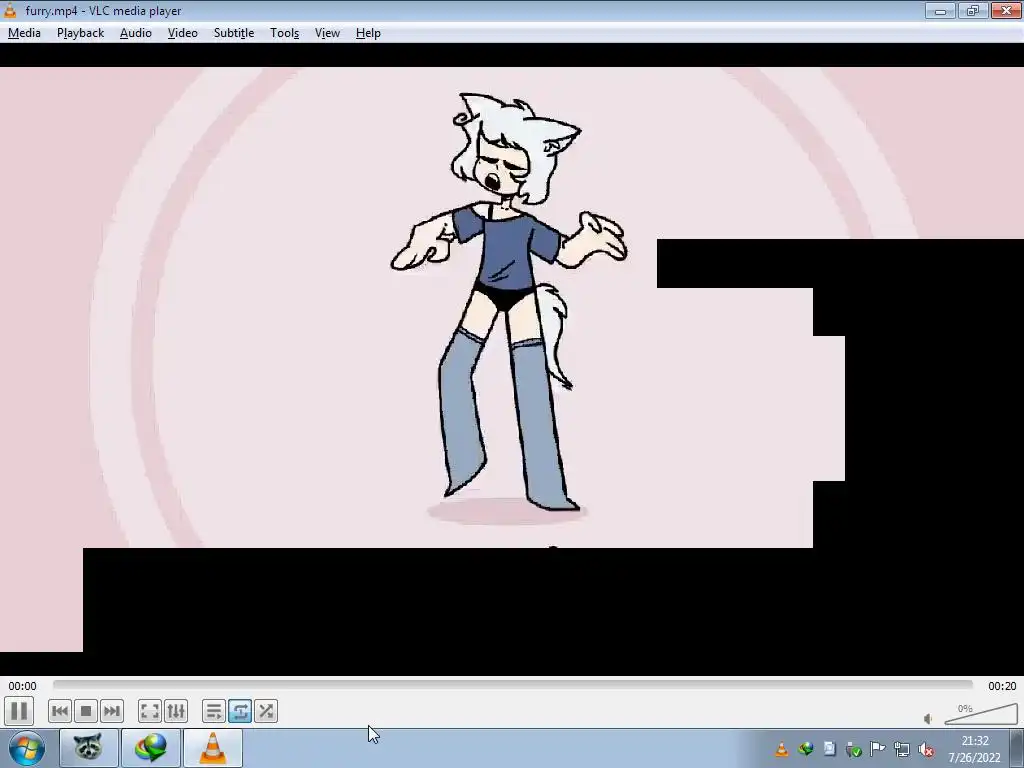1024x768 pixels.
Task: Open the View menu
Action: tap(327, 33)
